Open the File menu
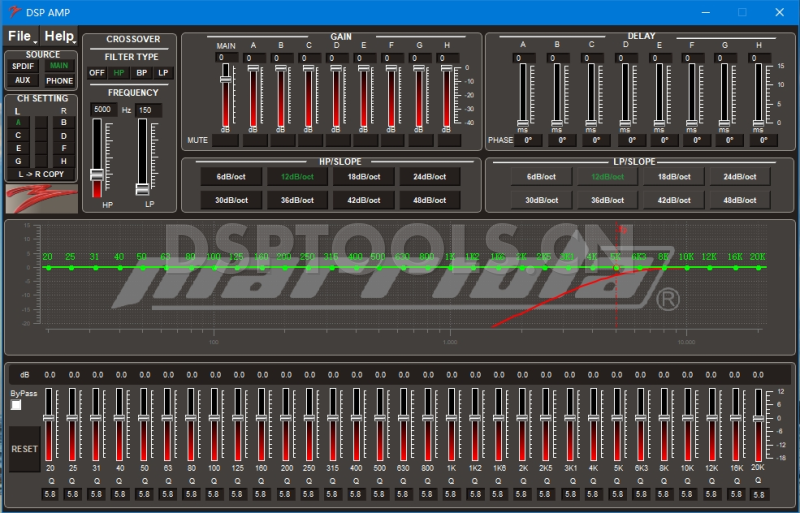 [20, 36]
